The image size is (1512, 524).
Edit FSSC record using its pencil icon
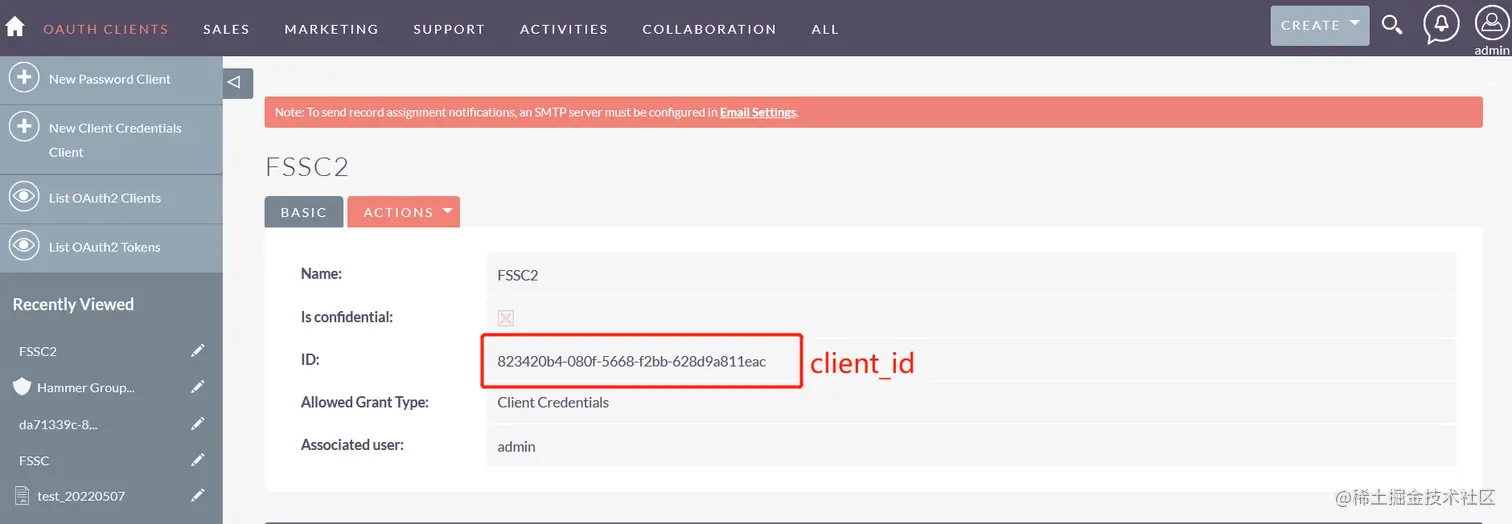point(198,460)
